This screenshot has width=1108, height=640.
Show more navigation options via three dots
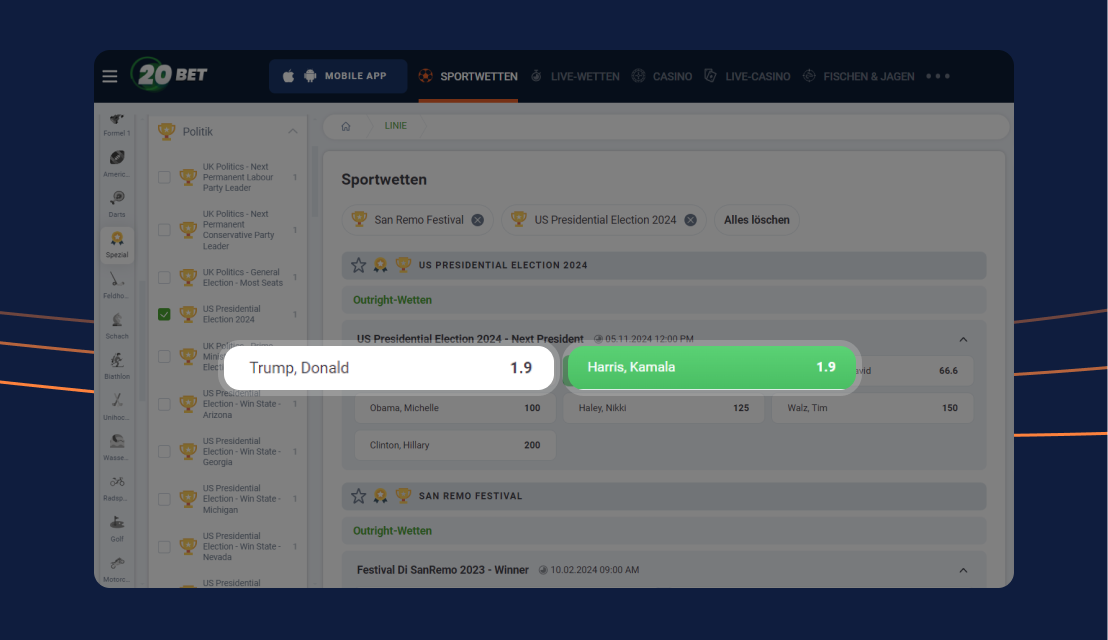coord(938,76)
